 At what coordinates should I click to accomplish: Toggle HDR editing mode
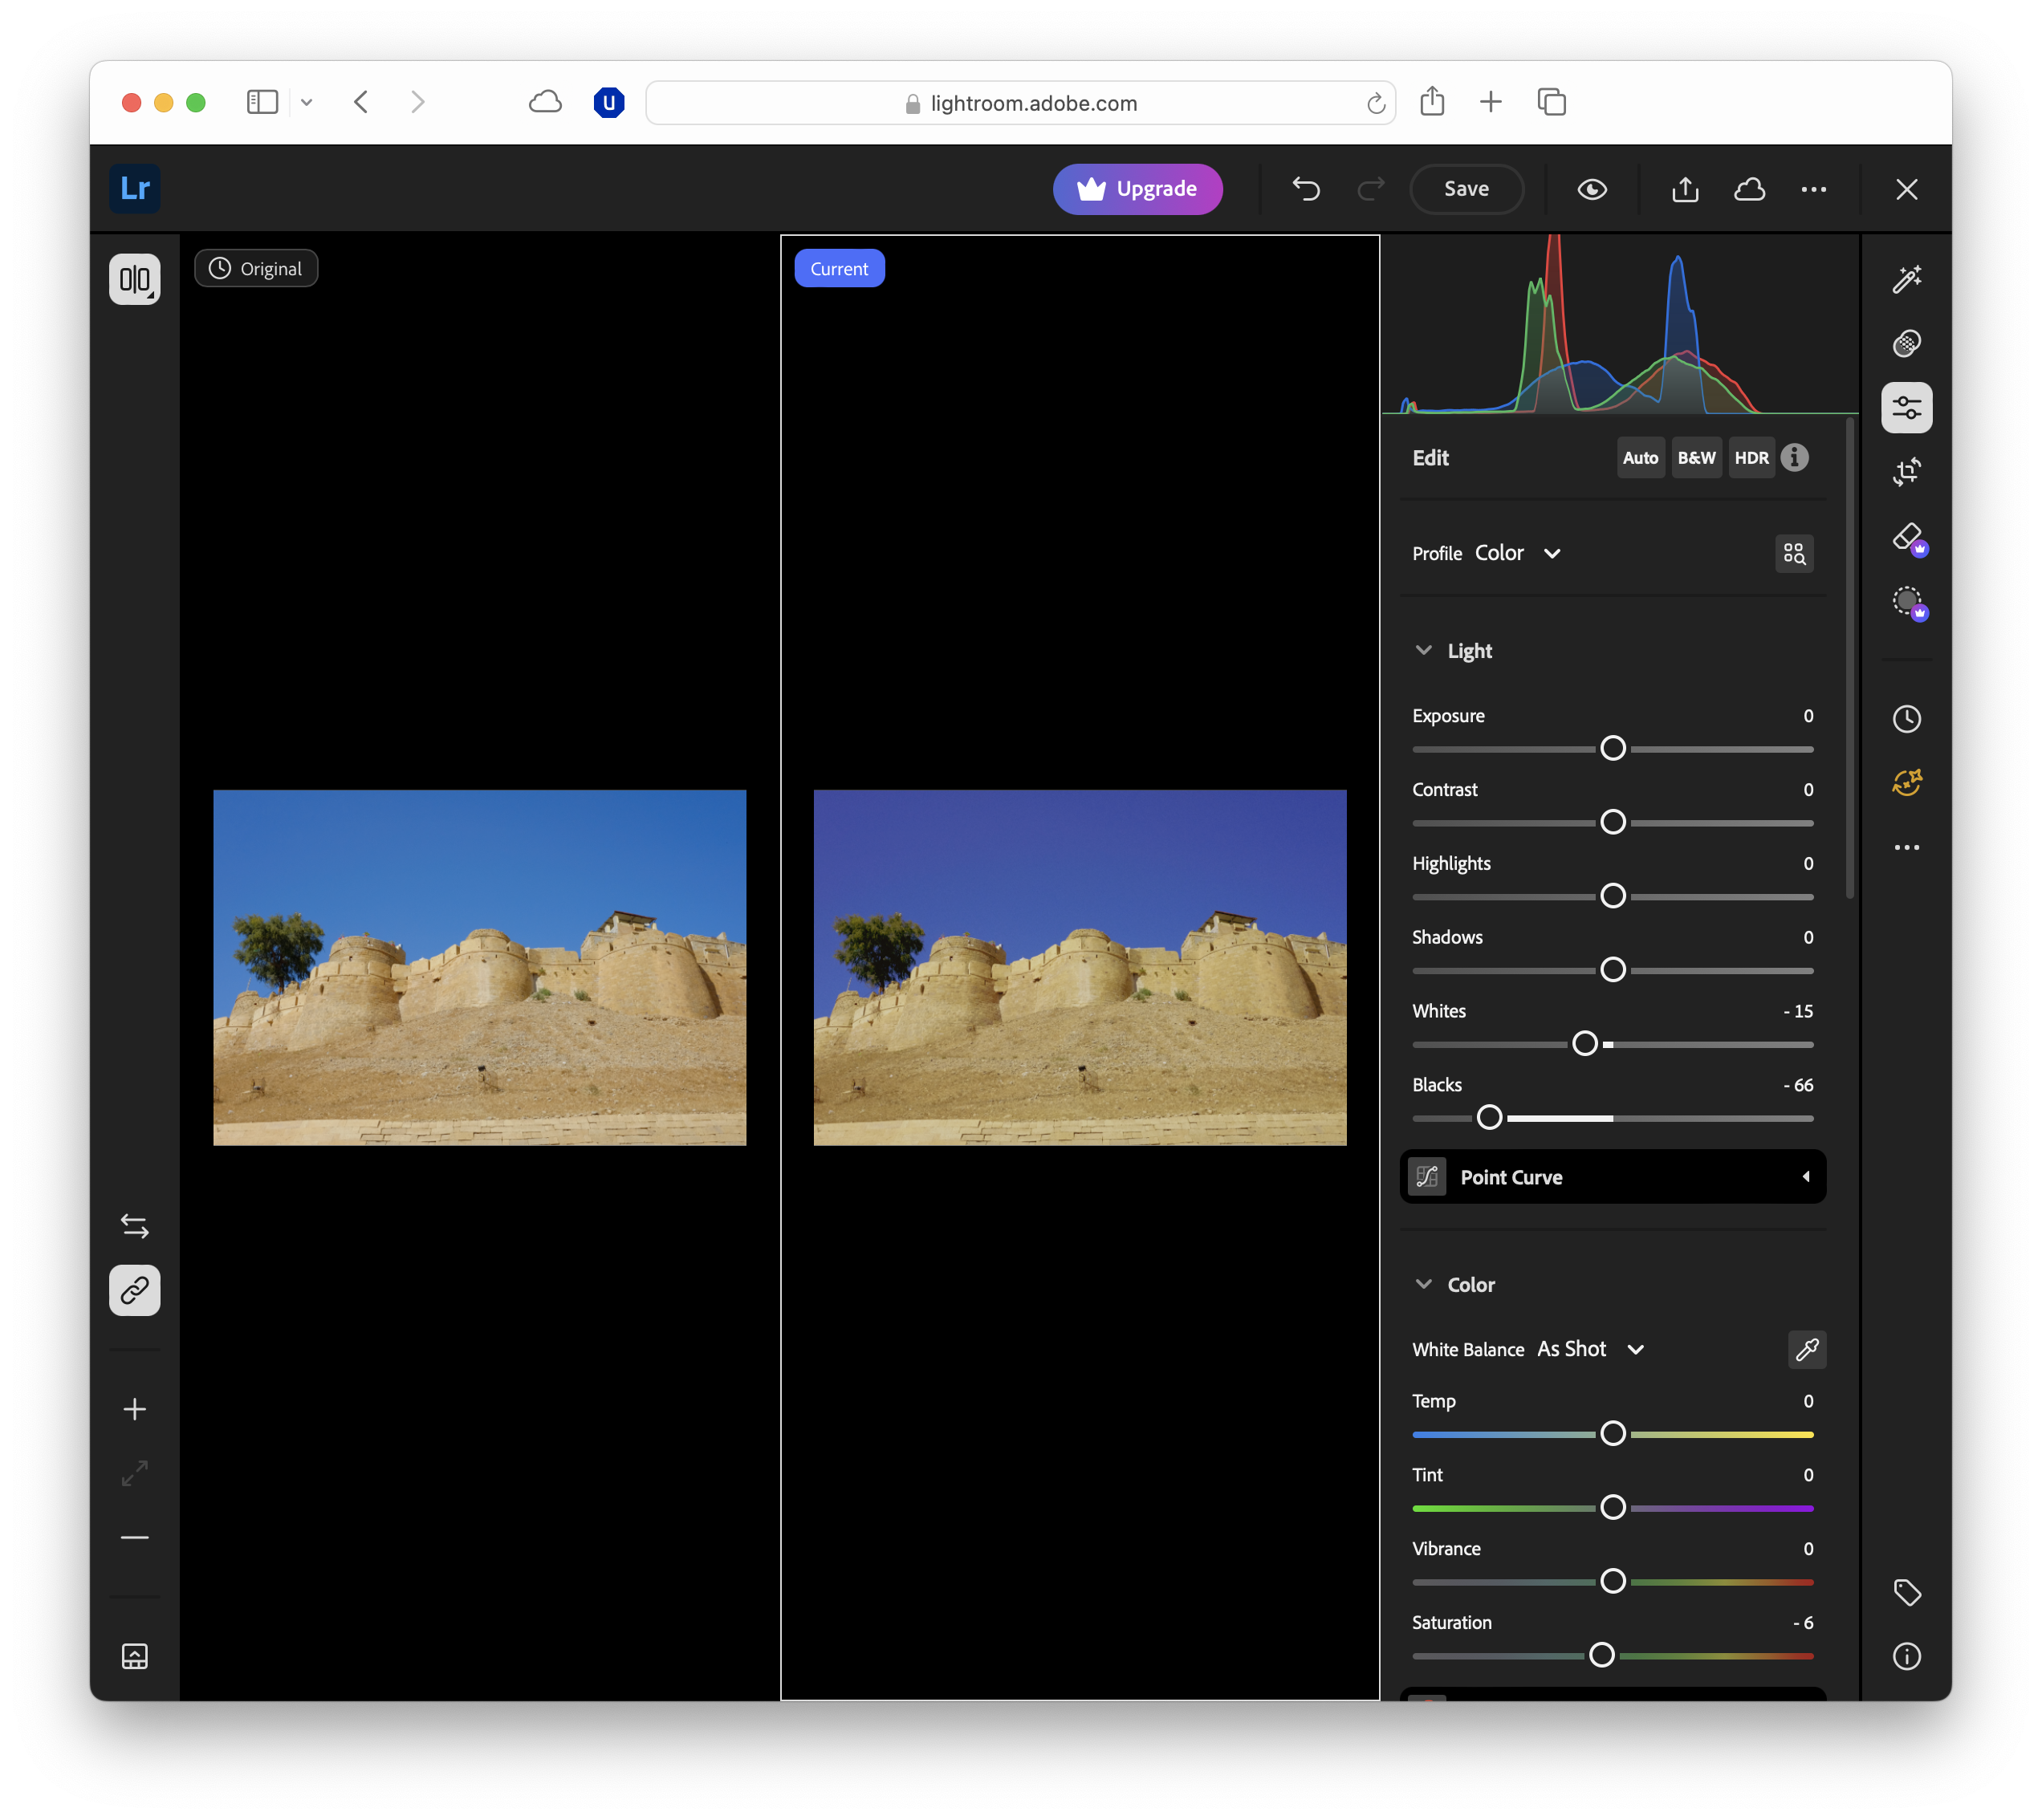pyautogui.click(x=1751, y=458)
